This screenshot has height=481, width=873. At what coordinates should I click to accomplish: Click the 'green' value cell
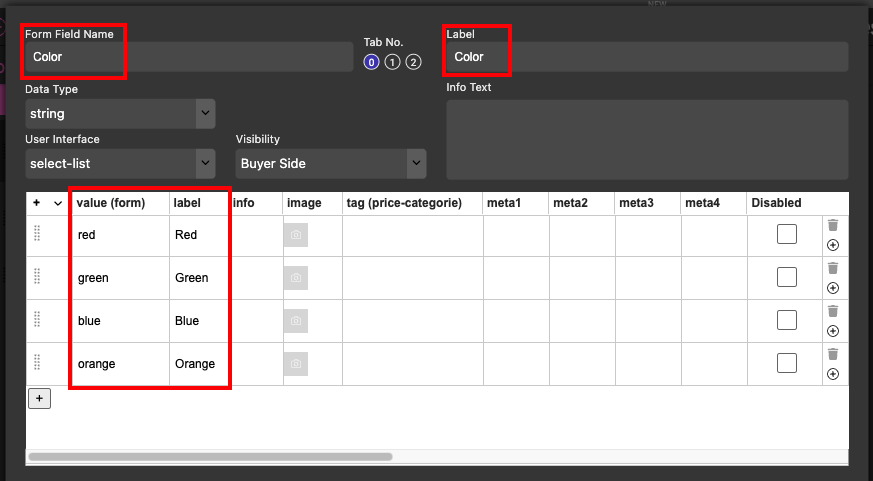pos(121,278)
